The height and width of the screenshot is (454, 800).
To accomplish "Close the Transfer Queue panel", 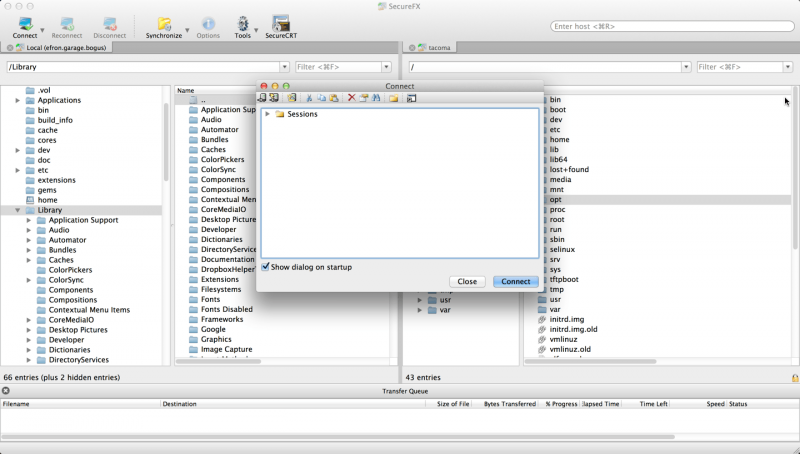I will (x=6, y=390).
